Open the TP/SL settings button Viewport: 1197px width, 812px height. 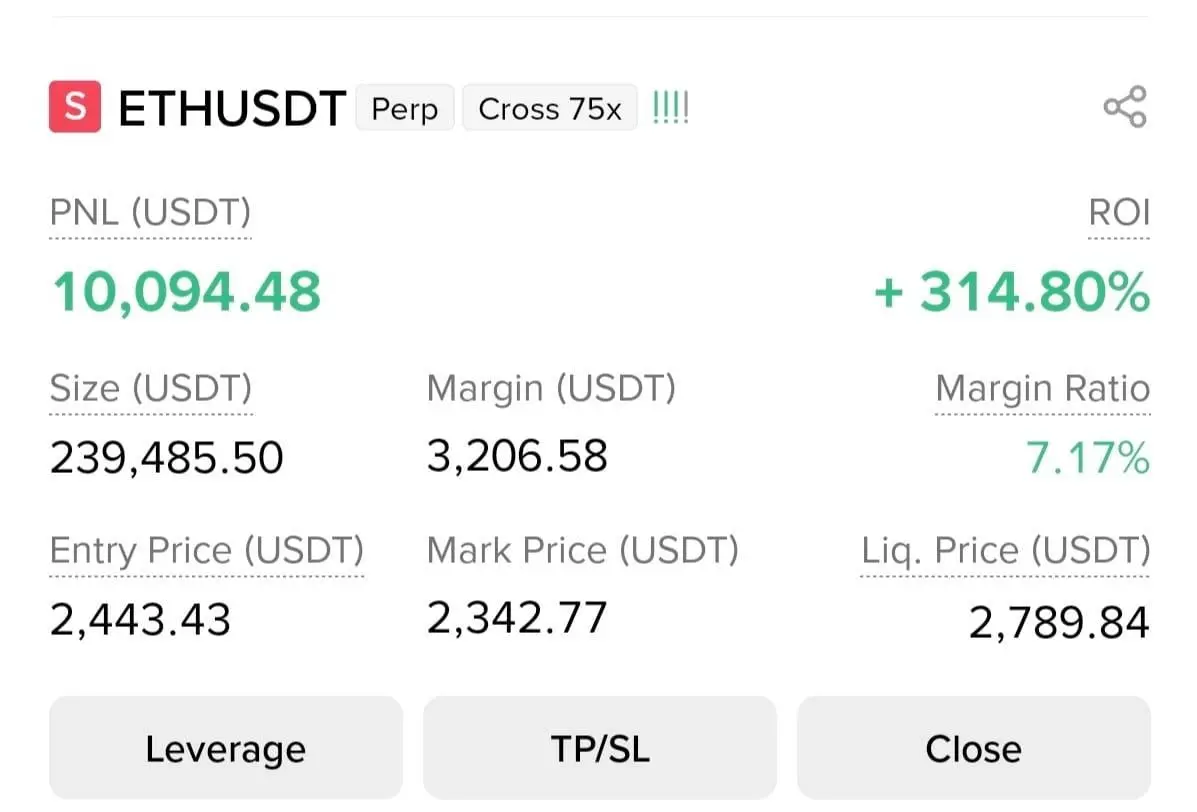pos(600,748)
